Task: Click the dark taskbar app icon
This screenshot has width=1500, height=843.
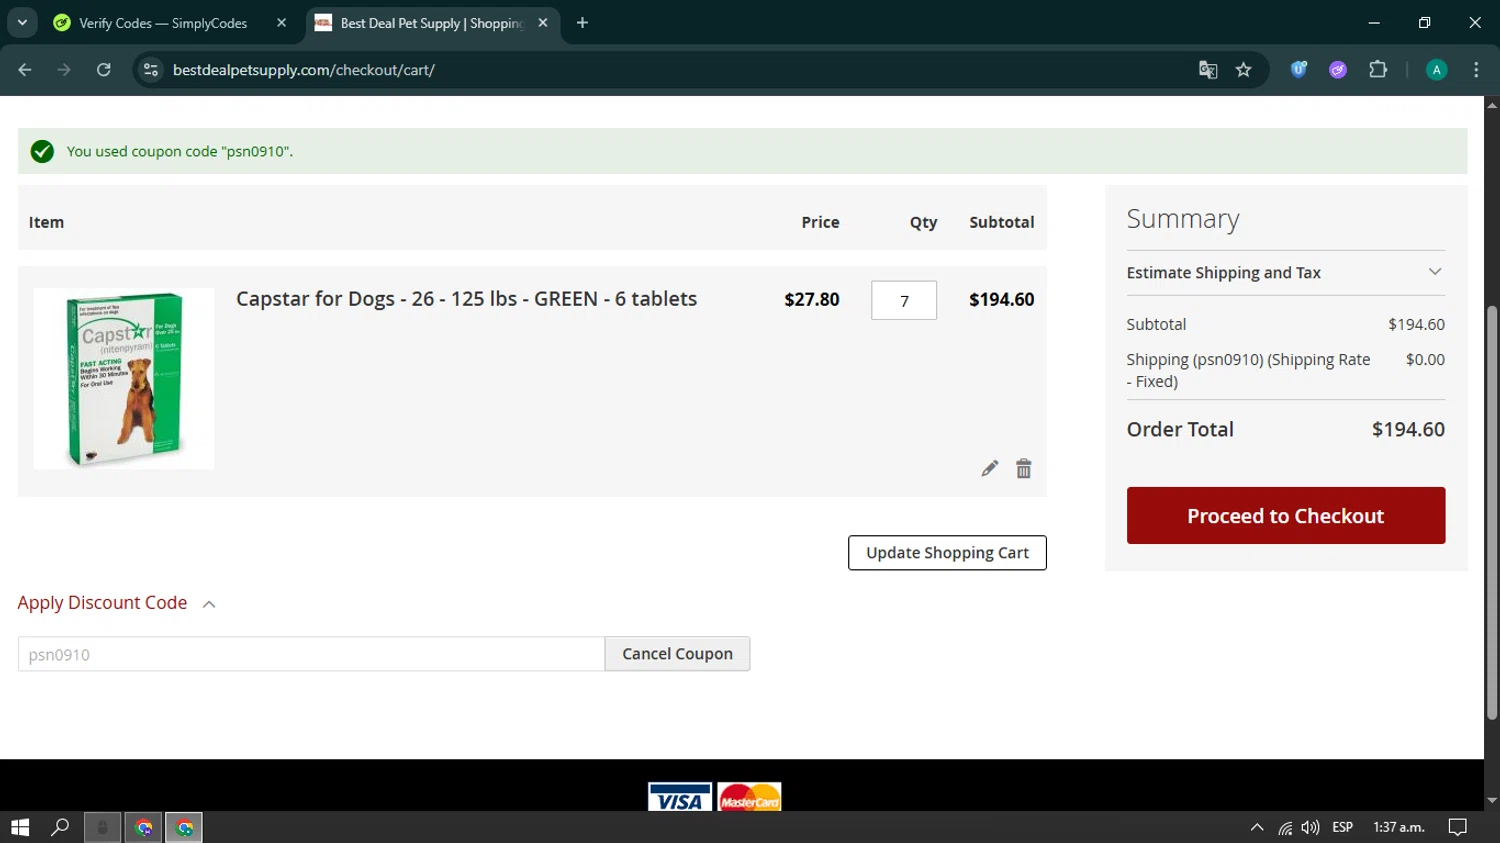Action: 102,827
